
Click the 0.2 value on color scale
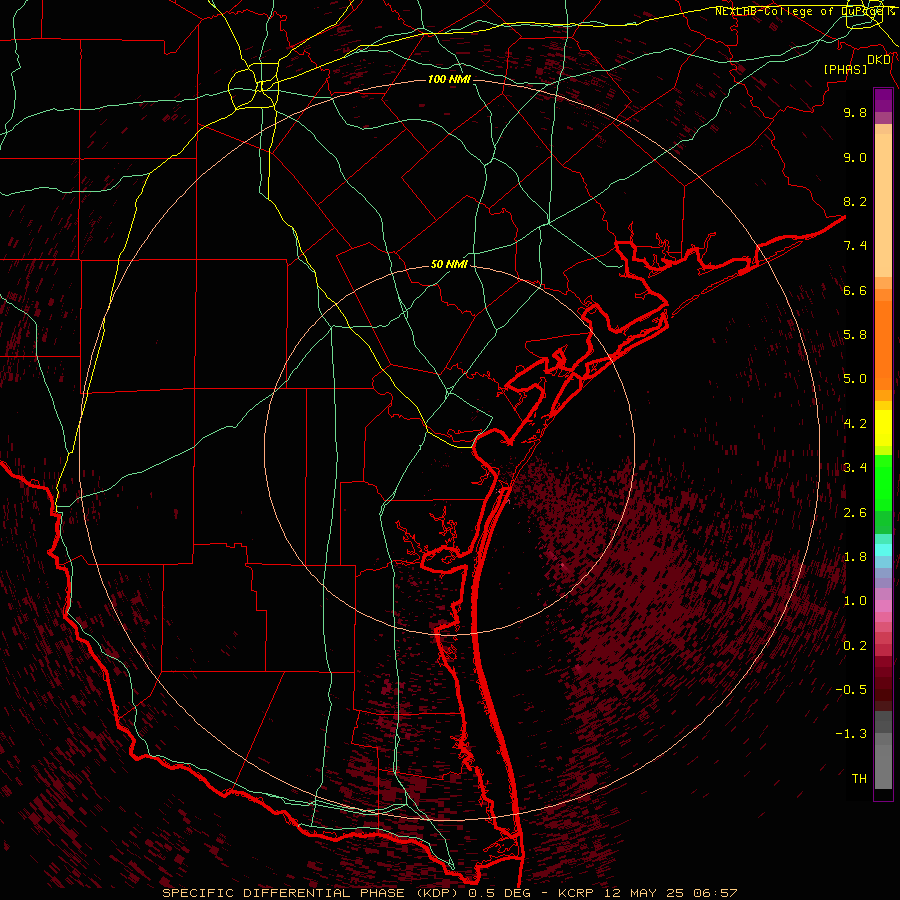coord(855,646)
